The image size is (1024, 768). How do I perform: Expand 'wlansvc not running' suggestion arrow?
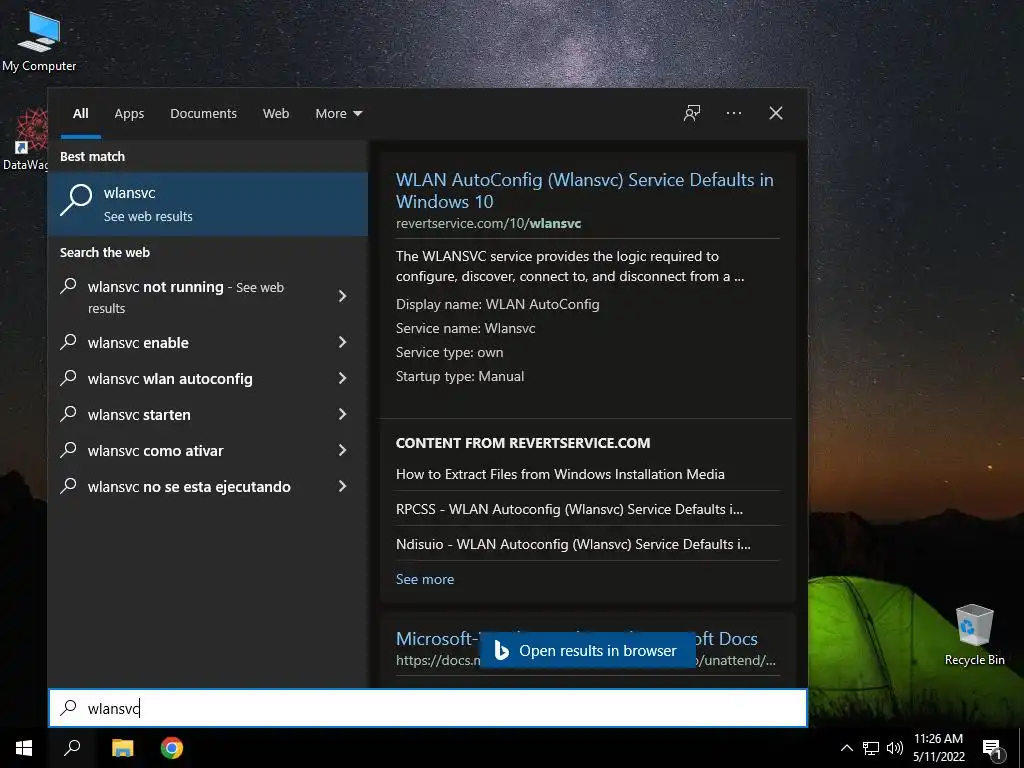[342, 296]
